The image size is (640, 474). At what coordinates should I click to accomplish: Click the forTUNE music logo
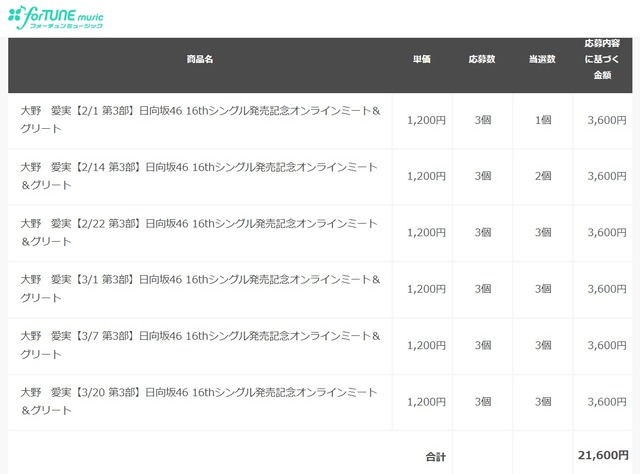(x=60, y=18)
